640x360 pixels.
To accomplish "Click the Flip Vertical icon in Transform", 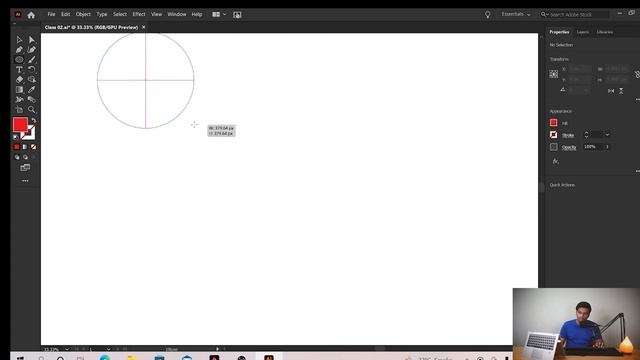I will coord(621,91).
